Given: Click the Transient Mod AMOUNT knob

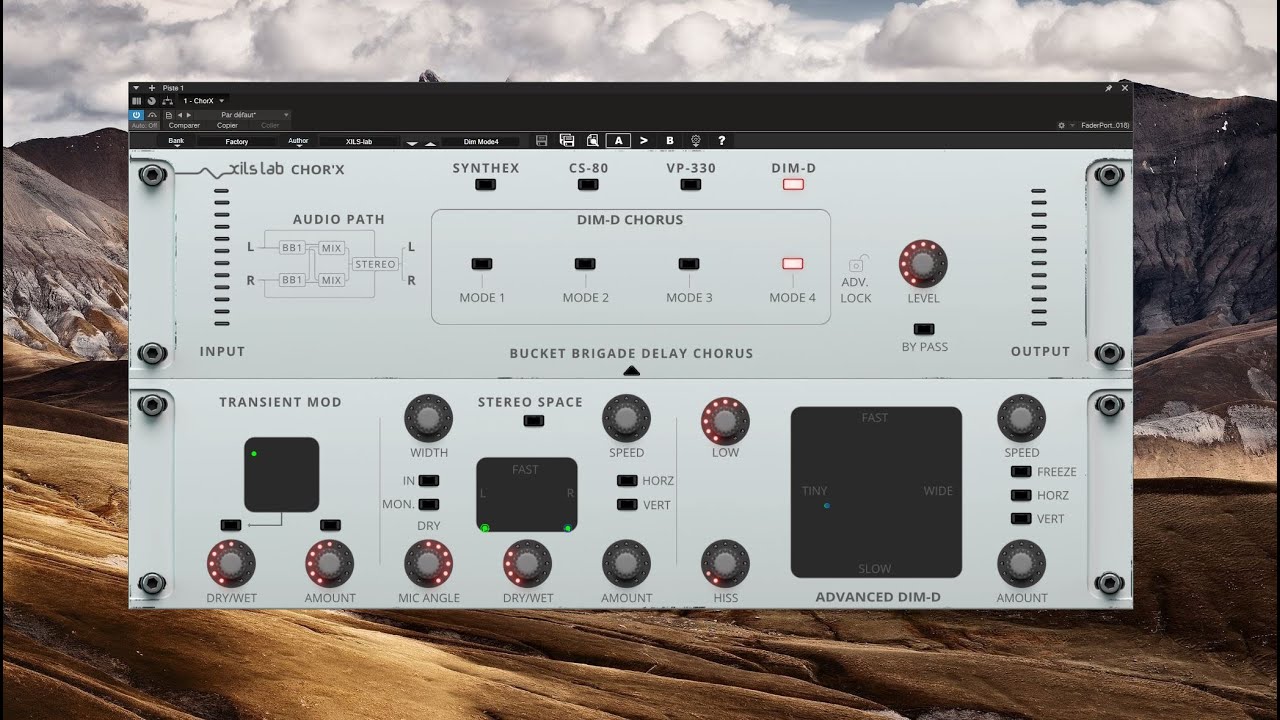Looking at the screenshot, I should (x=330, y=564).
